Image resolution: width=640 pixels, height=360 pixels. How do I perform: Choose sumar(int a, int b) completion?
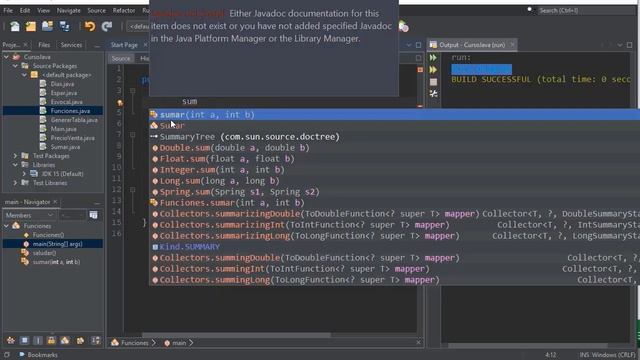394,115
